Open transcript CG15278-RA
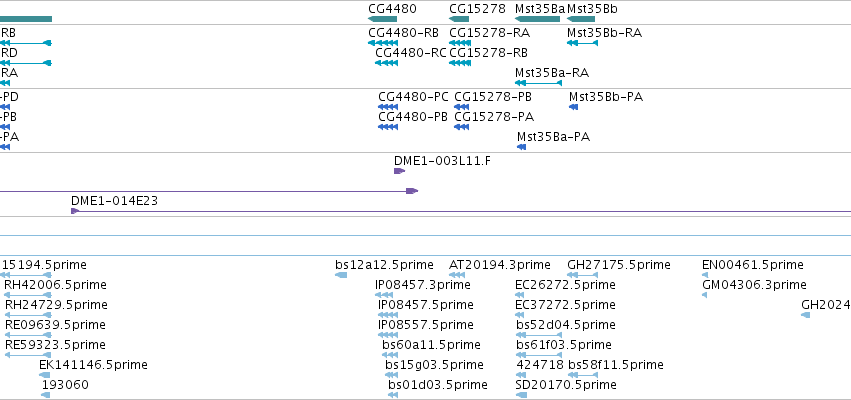 tap(490, 33)
